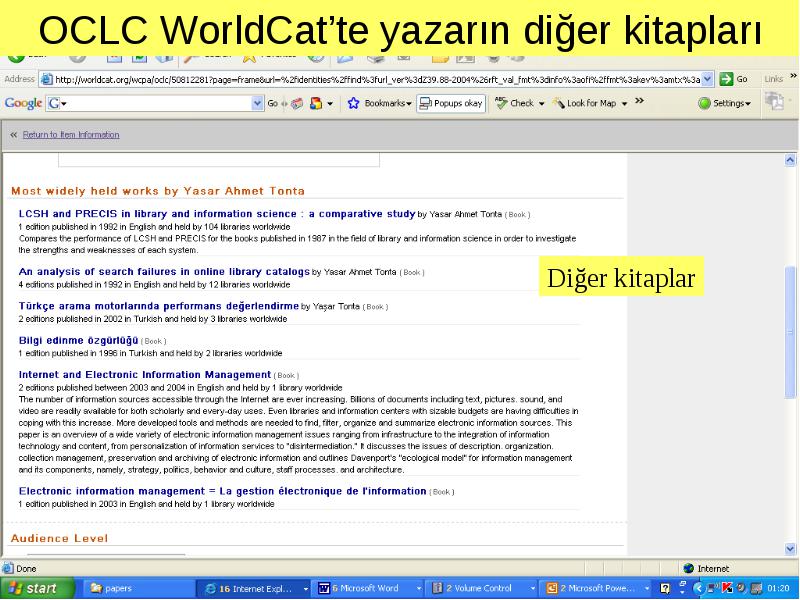Click in the Google search input field
The width and height of the screenshot is (800, 600).
pyautogui.click(x=159, y=103)
